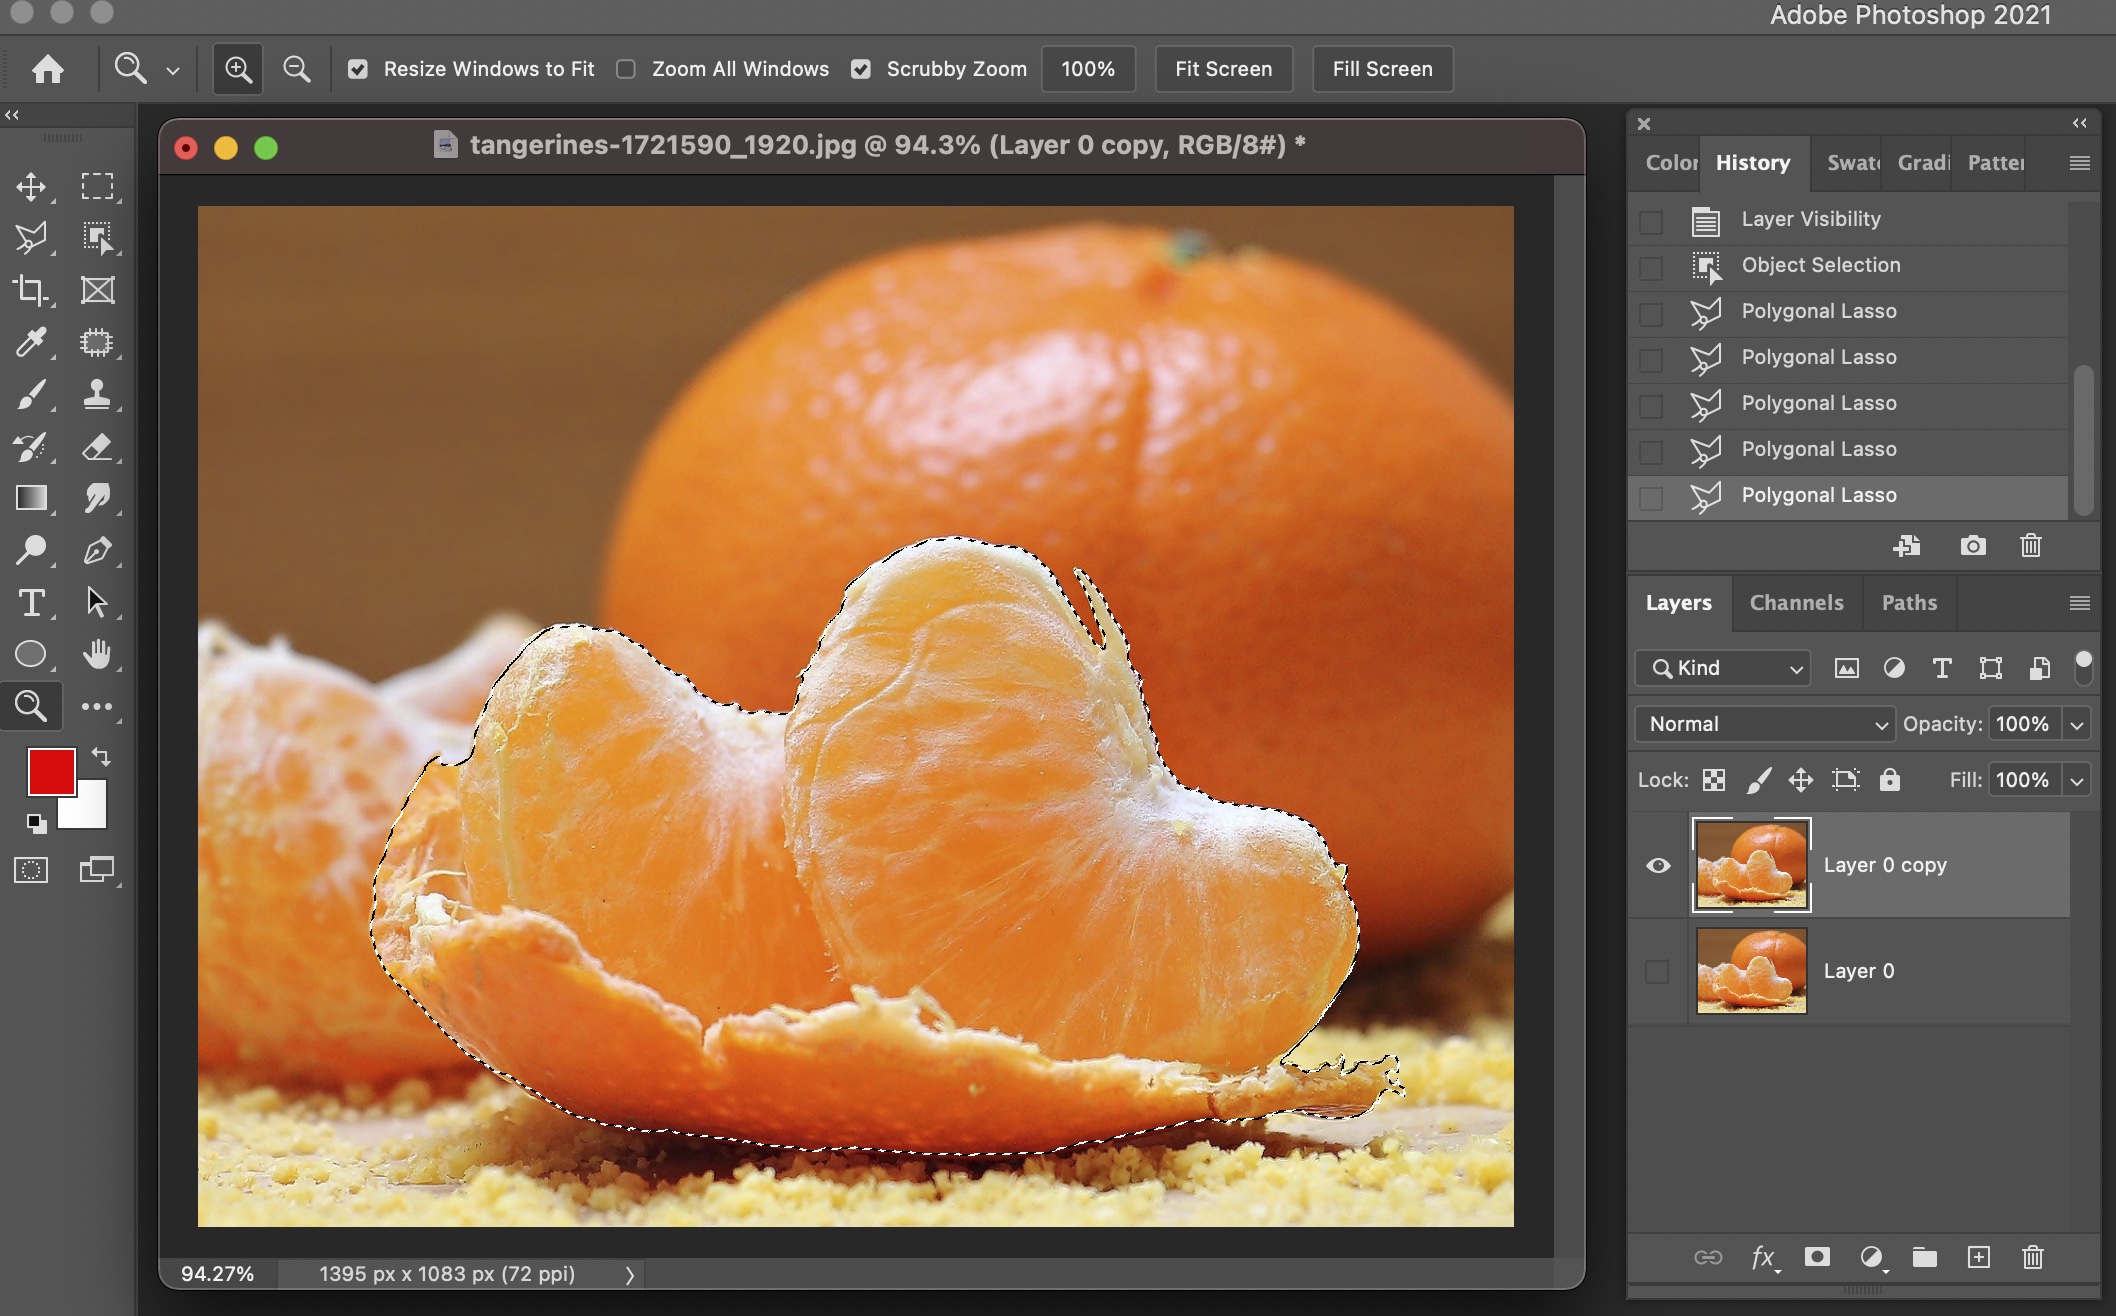This screenshot has height=1316, width=2116.
Task: Select the Crop tool
Action: click(30, 291)
